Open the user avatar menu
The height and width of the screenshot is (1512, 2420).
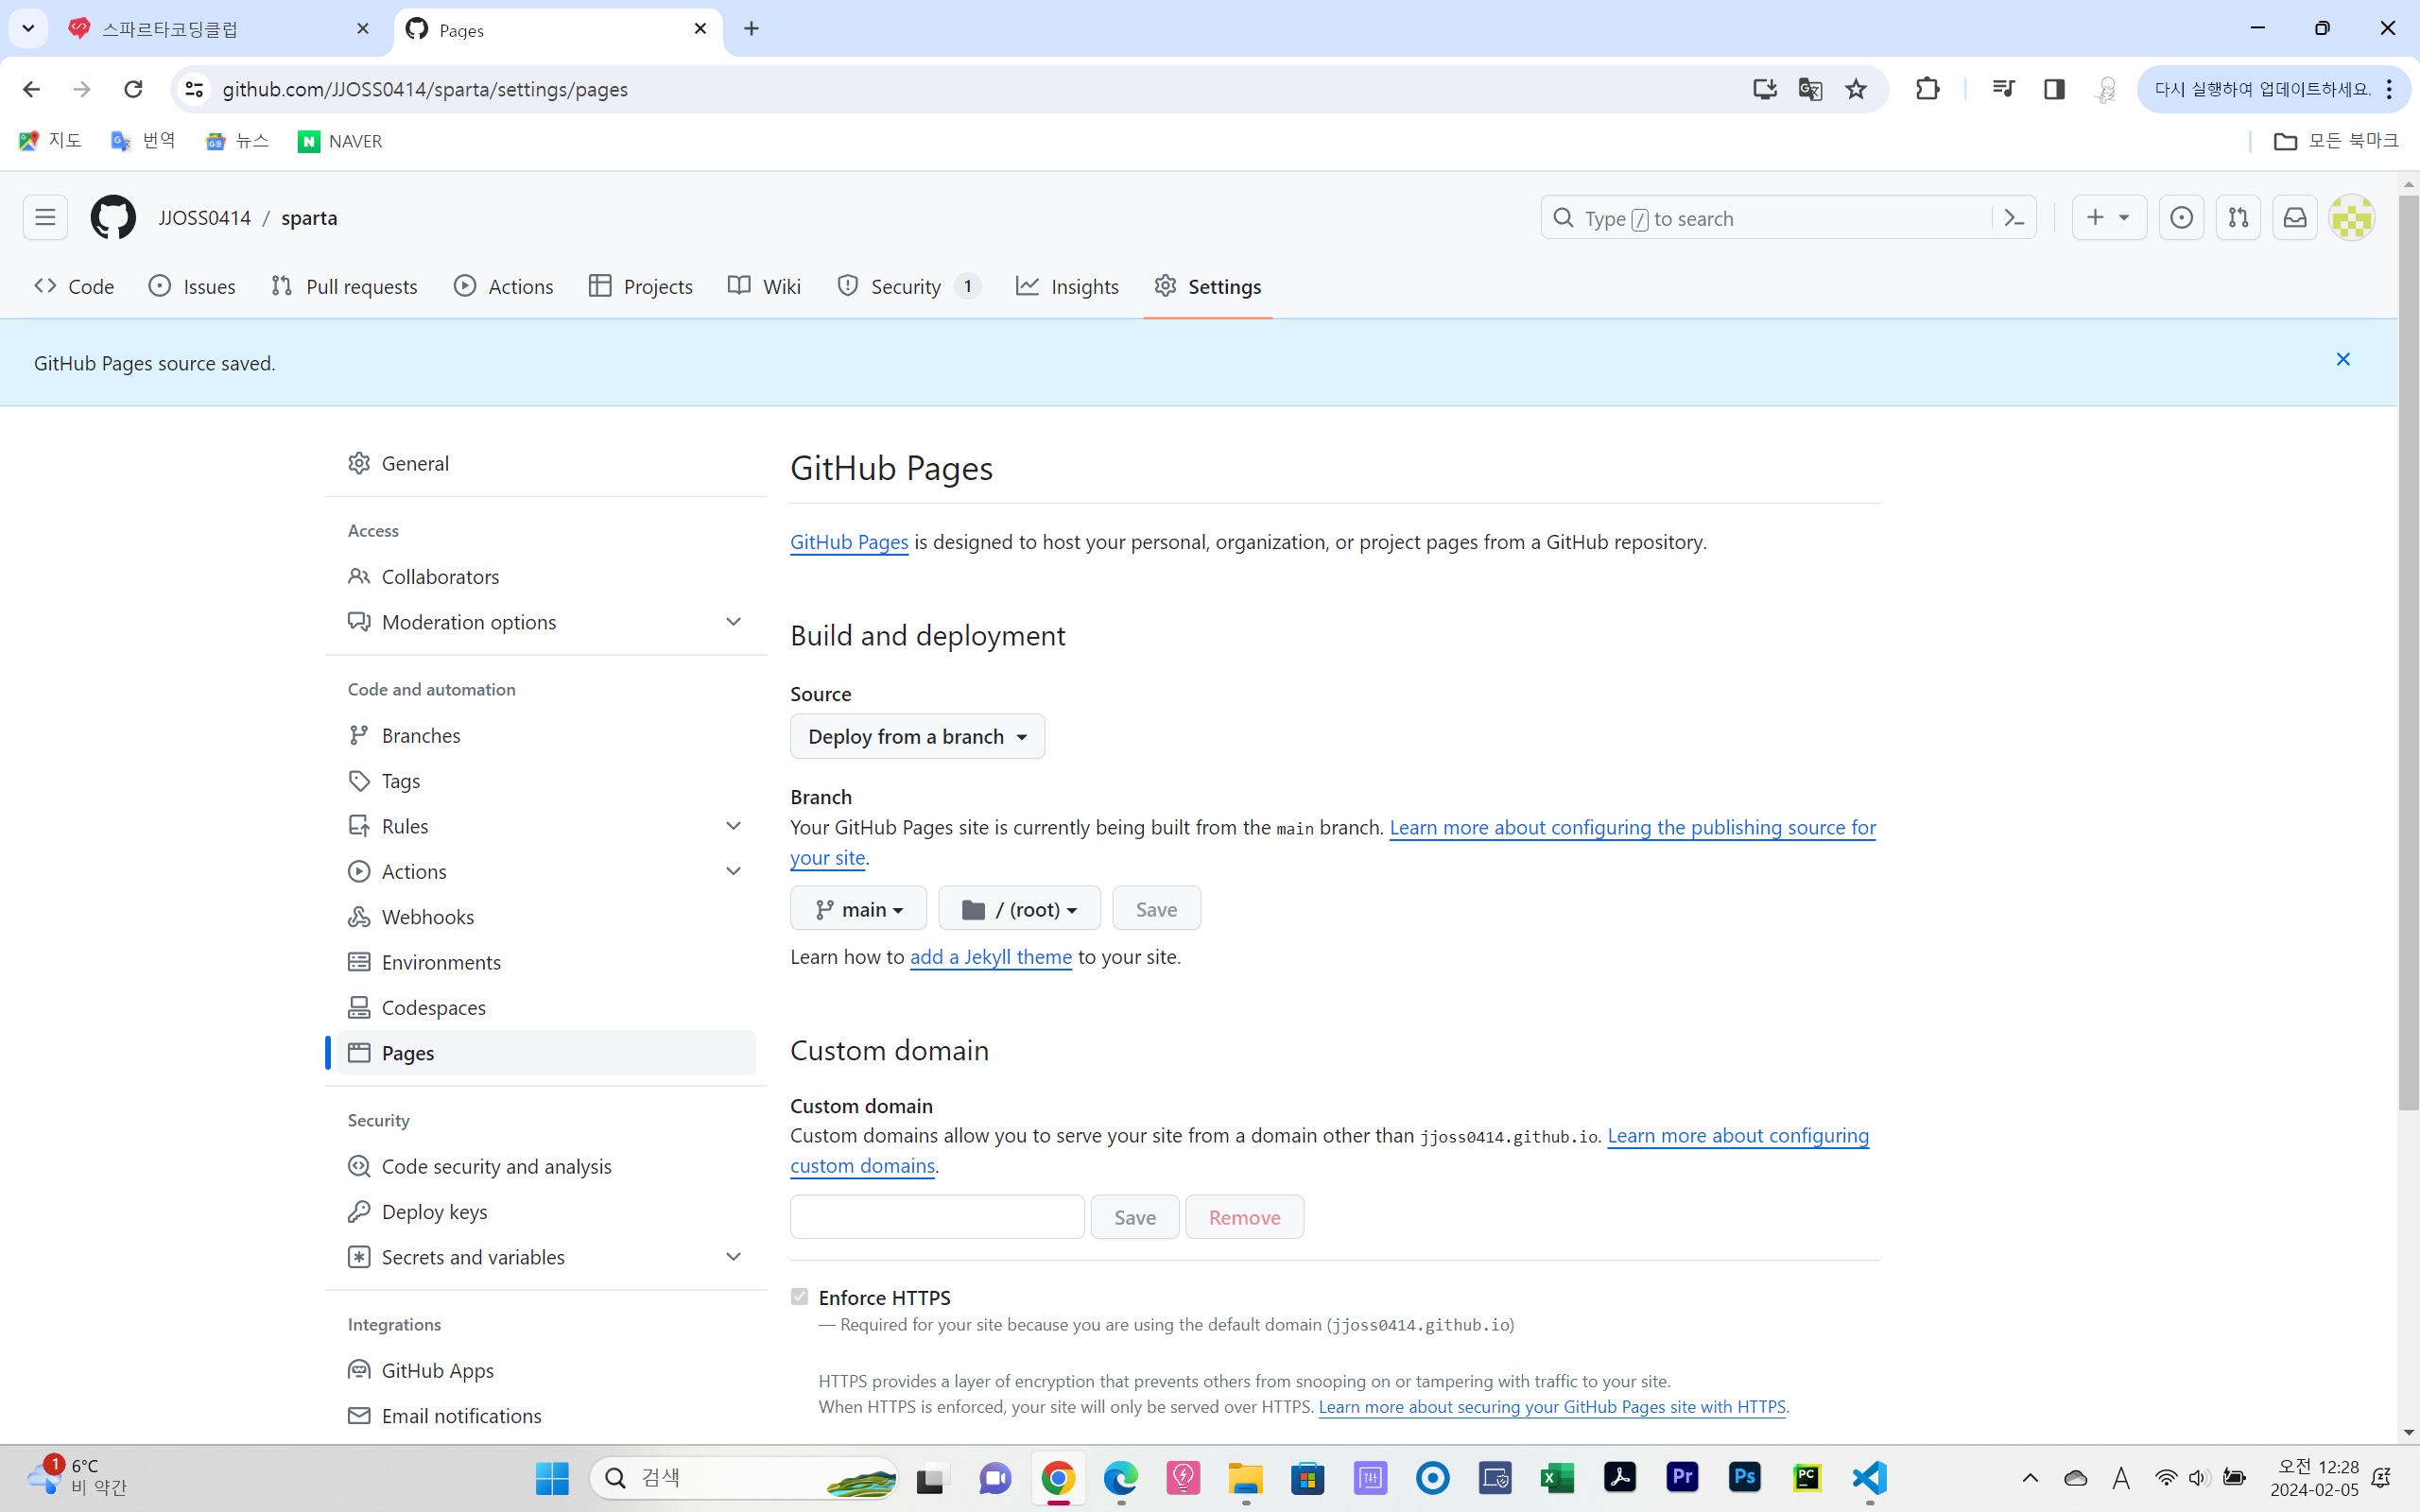pos(2352,217)
